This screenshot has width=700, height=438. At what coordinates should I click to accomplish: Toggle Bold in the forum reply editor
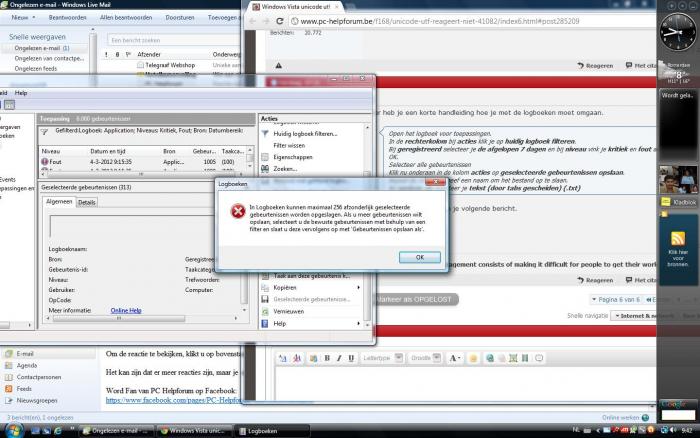point(327,358)
